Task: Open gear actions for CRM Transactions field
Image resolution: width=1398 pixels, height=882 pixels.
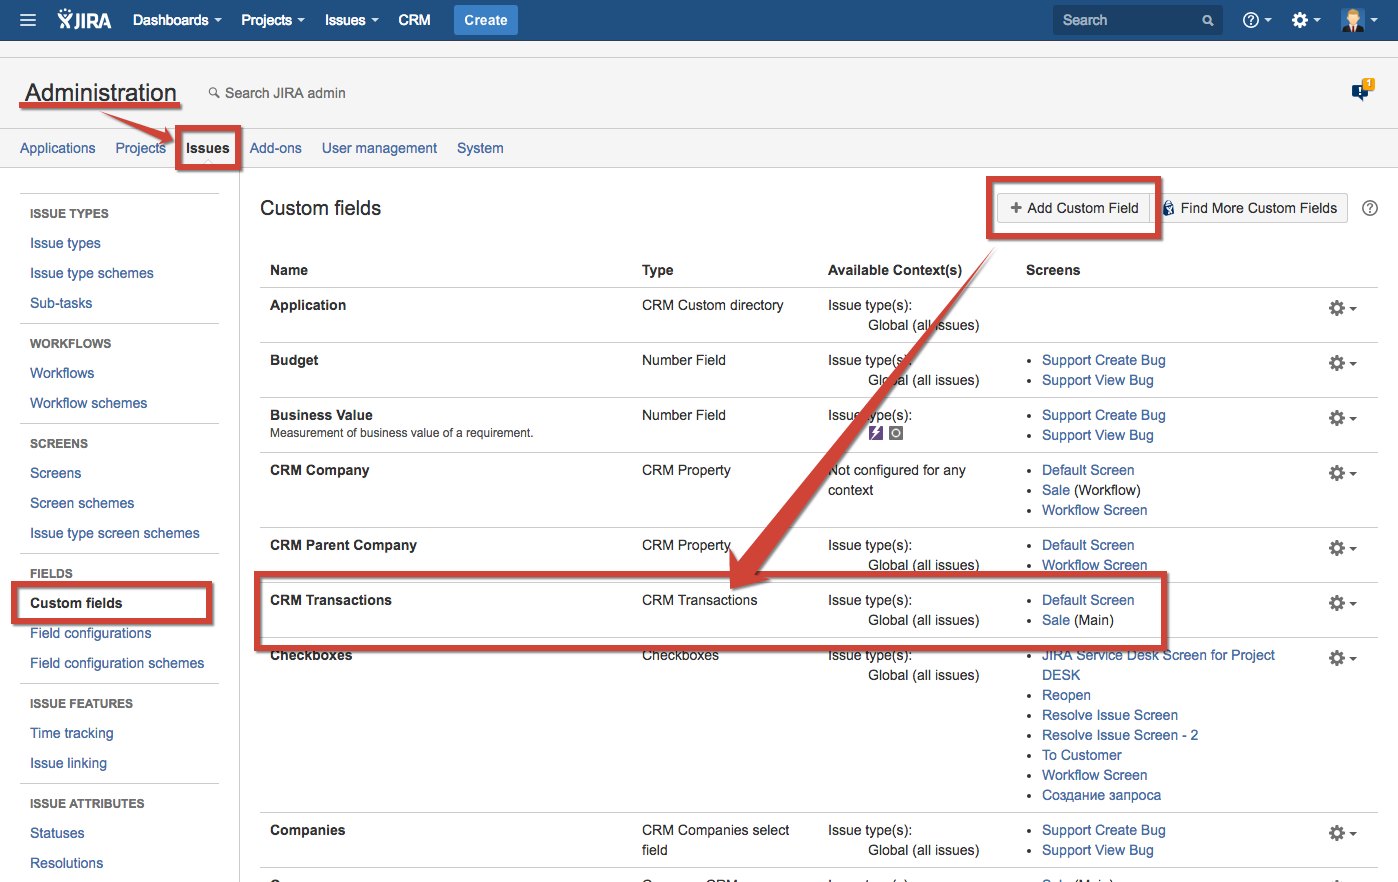Action: pos(1341,603)
